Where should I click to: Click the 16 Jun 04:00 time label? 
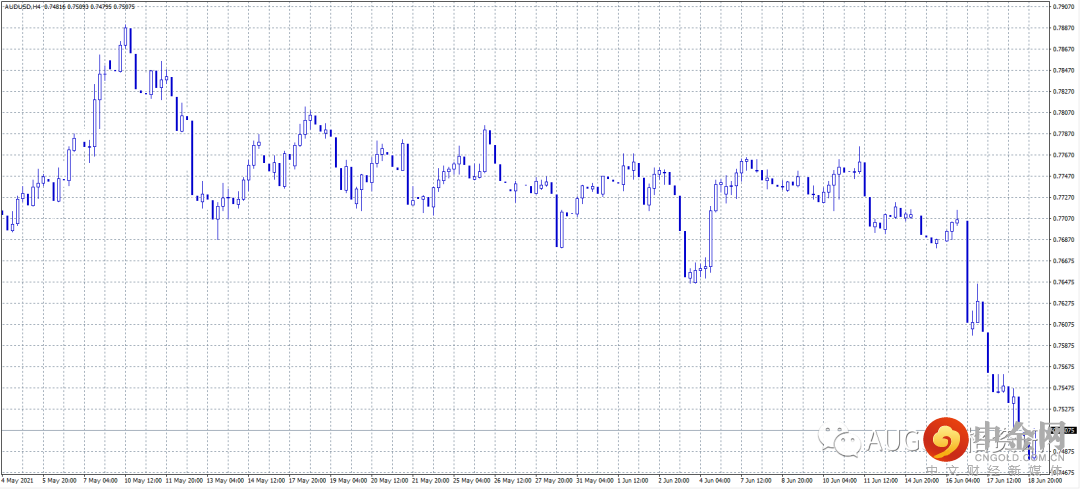[964, 479]
